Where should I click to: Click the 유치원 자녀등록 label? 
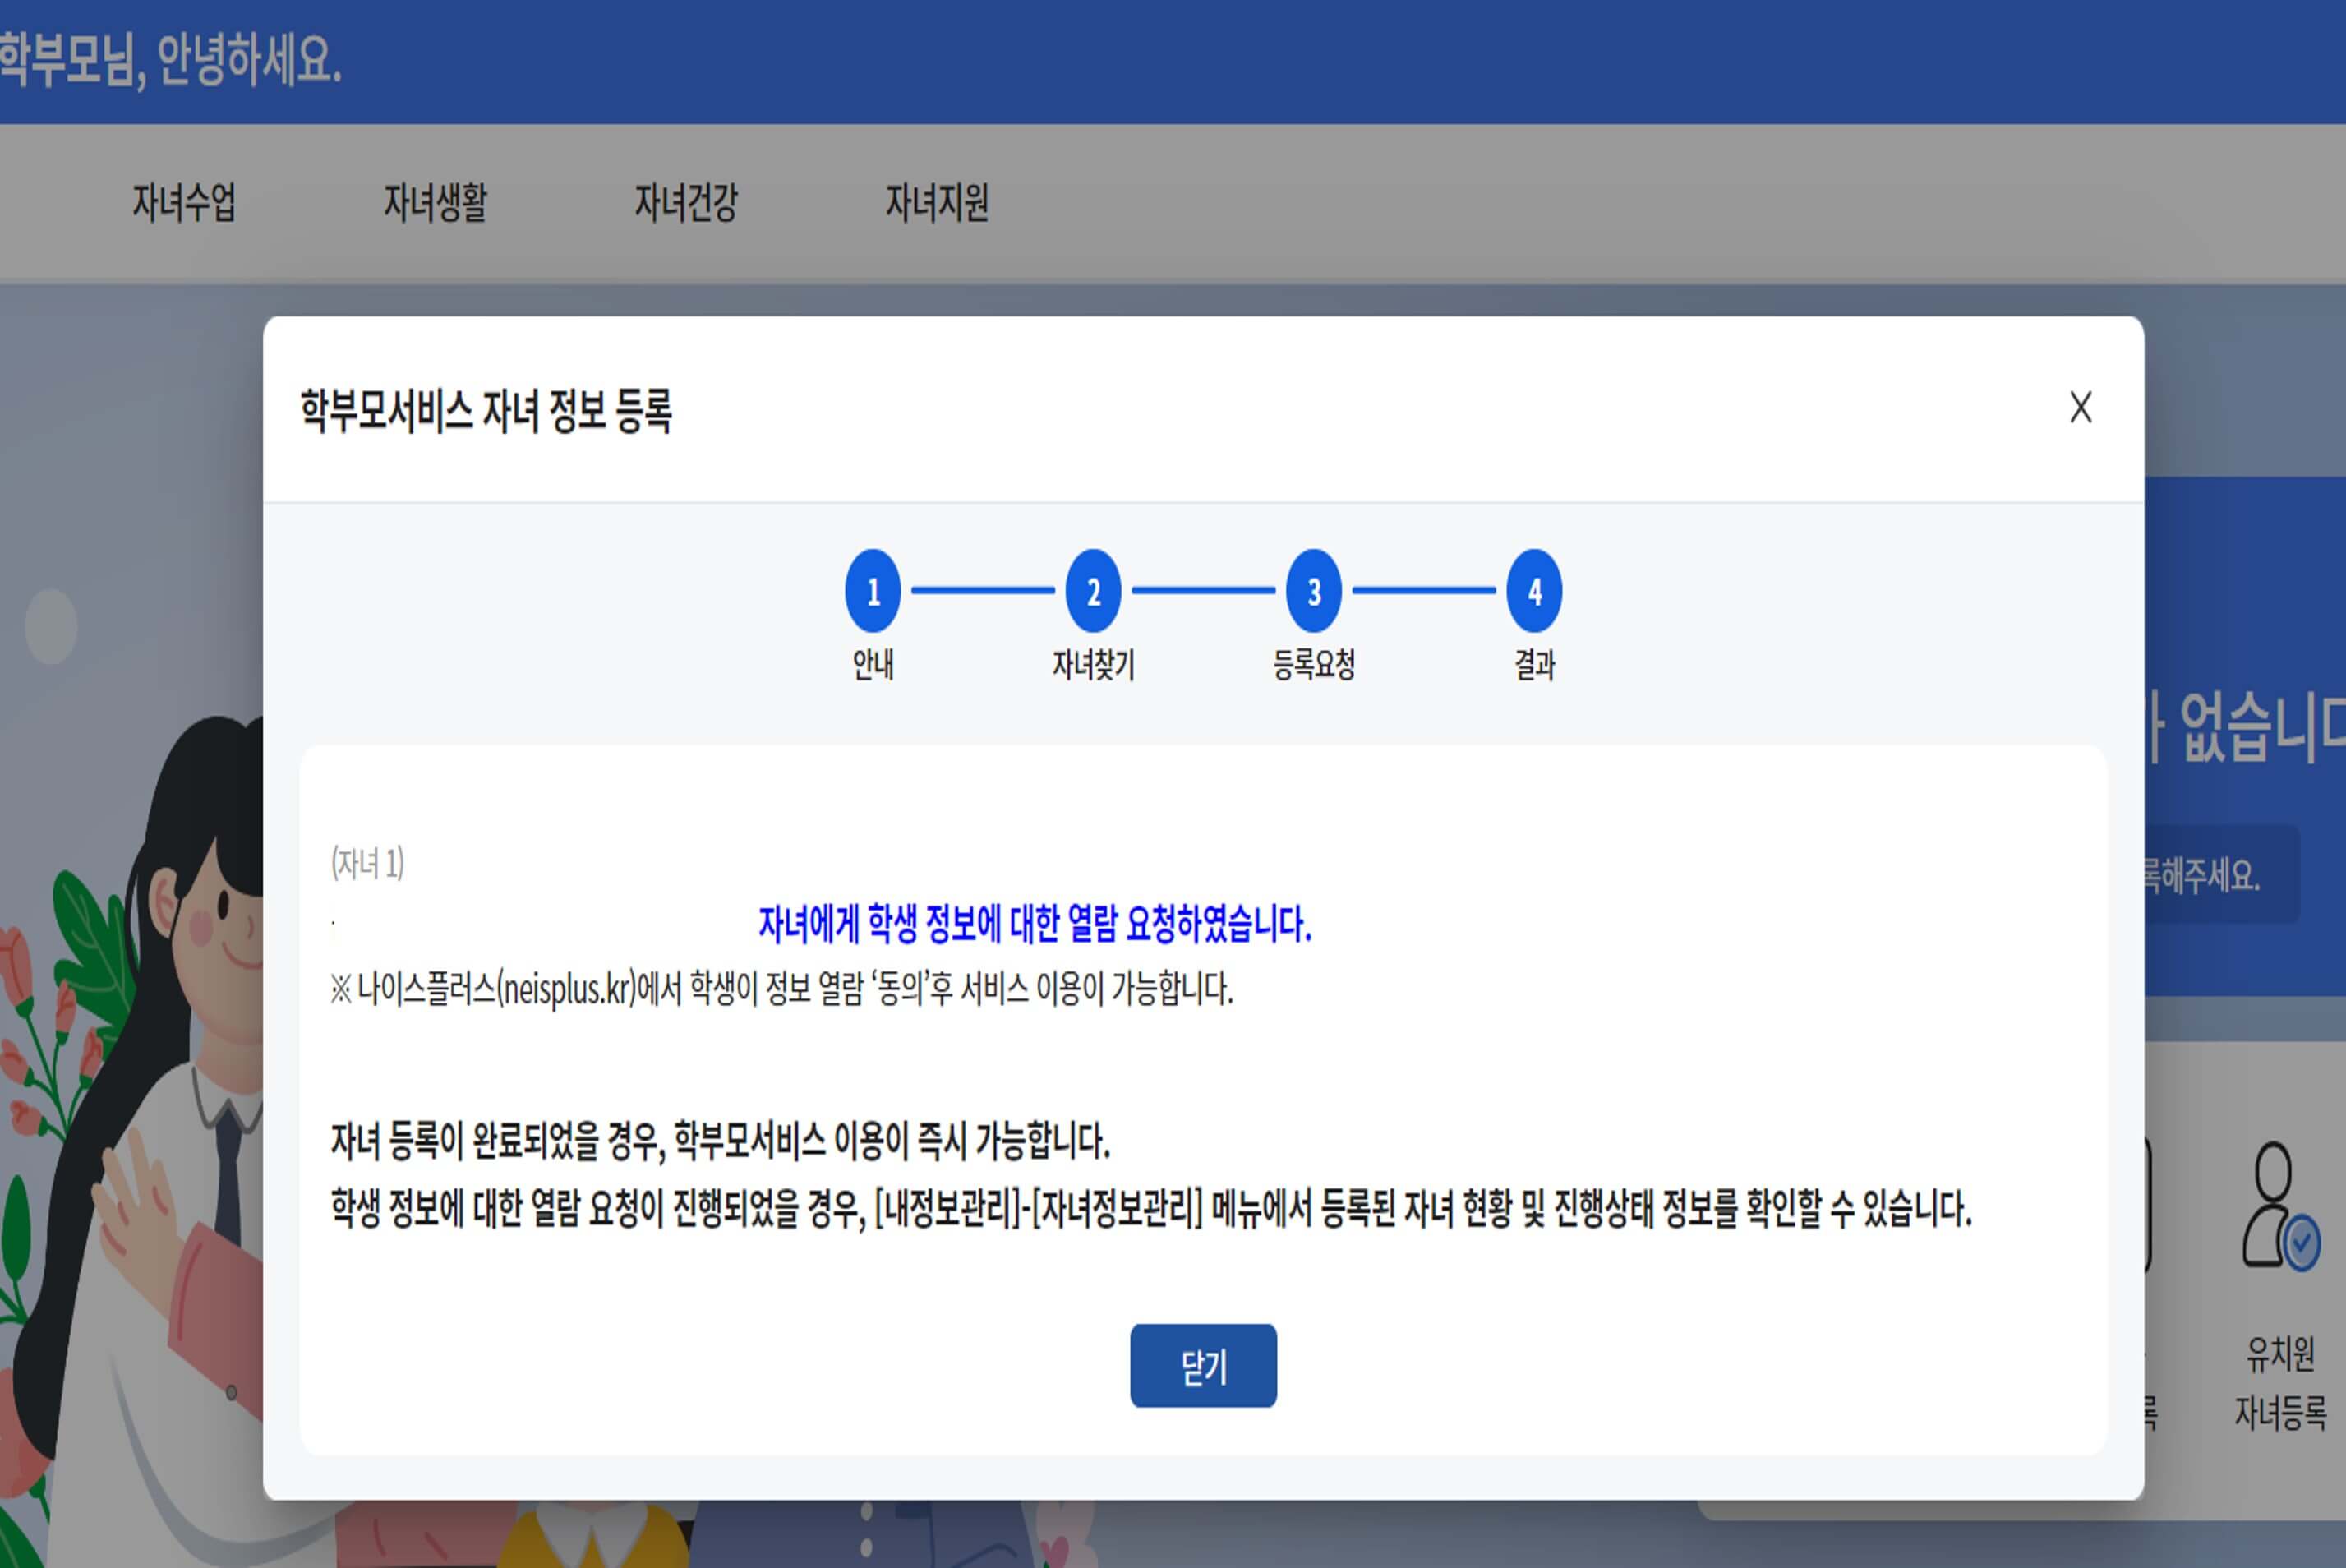(2280, 1383)
